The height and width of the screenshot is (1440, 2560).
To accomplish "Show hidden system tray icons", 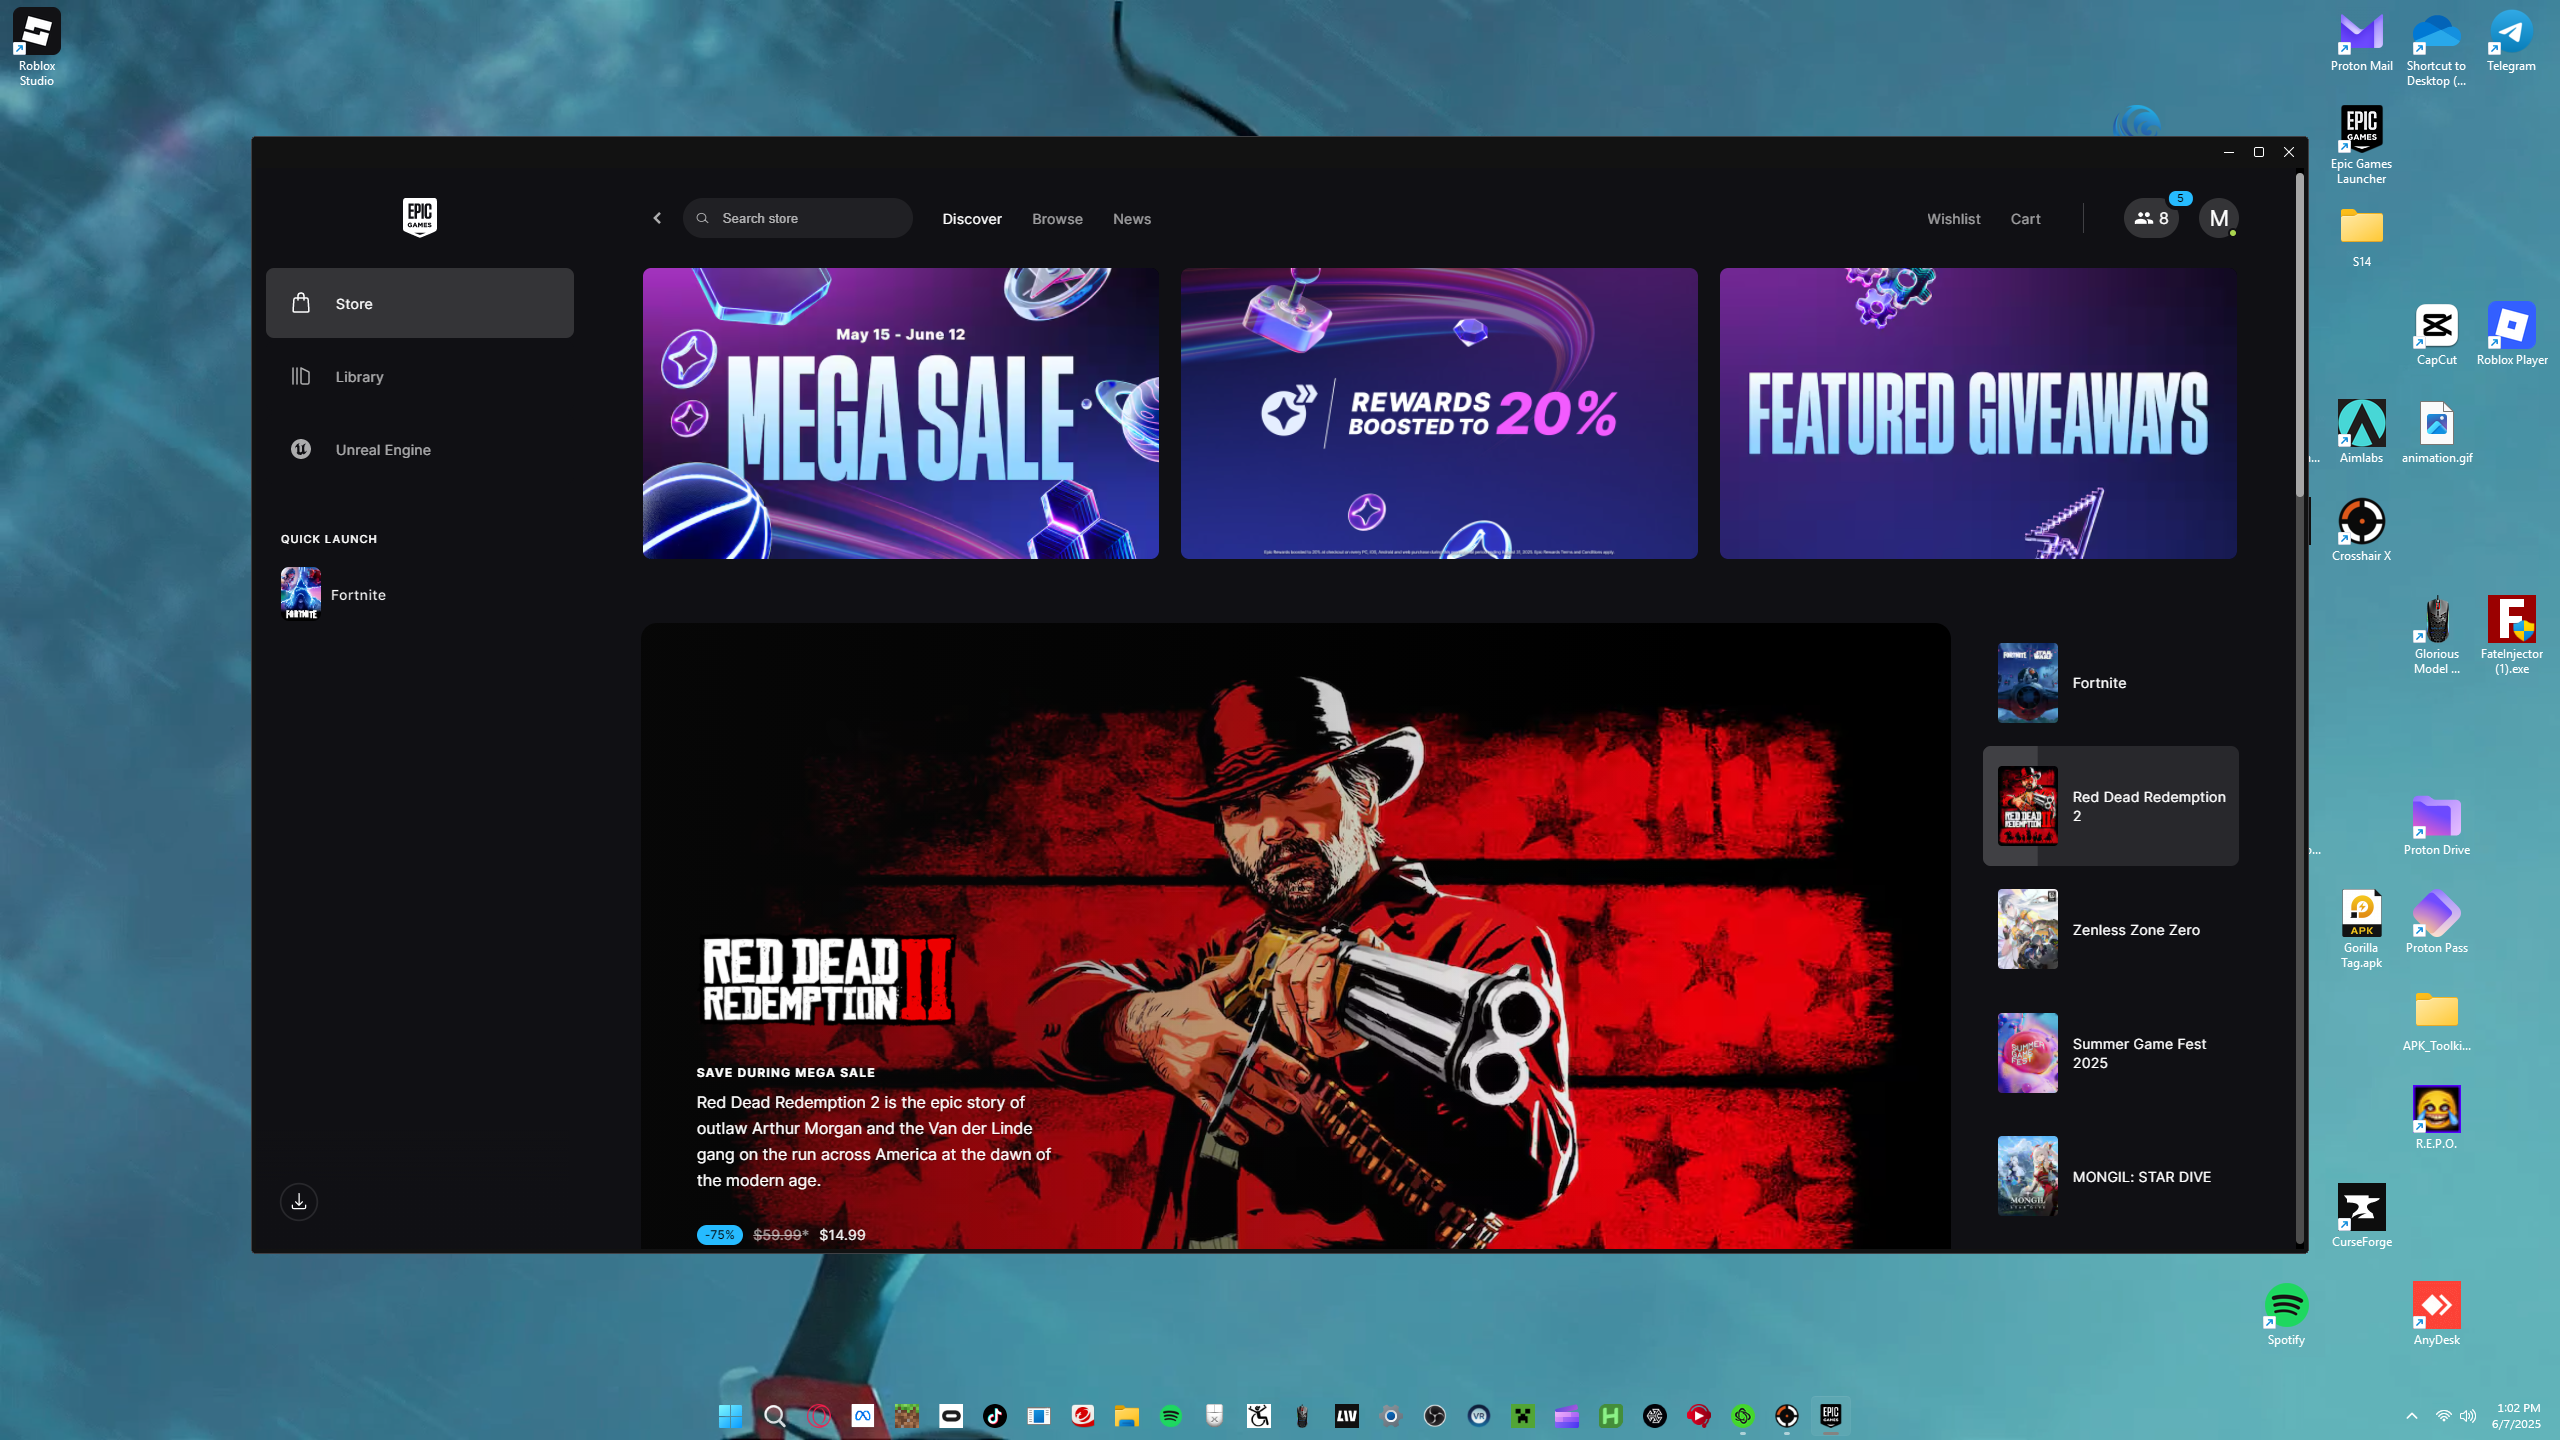I will tap(2412, 1416).
